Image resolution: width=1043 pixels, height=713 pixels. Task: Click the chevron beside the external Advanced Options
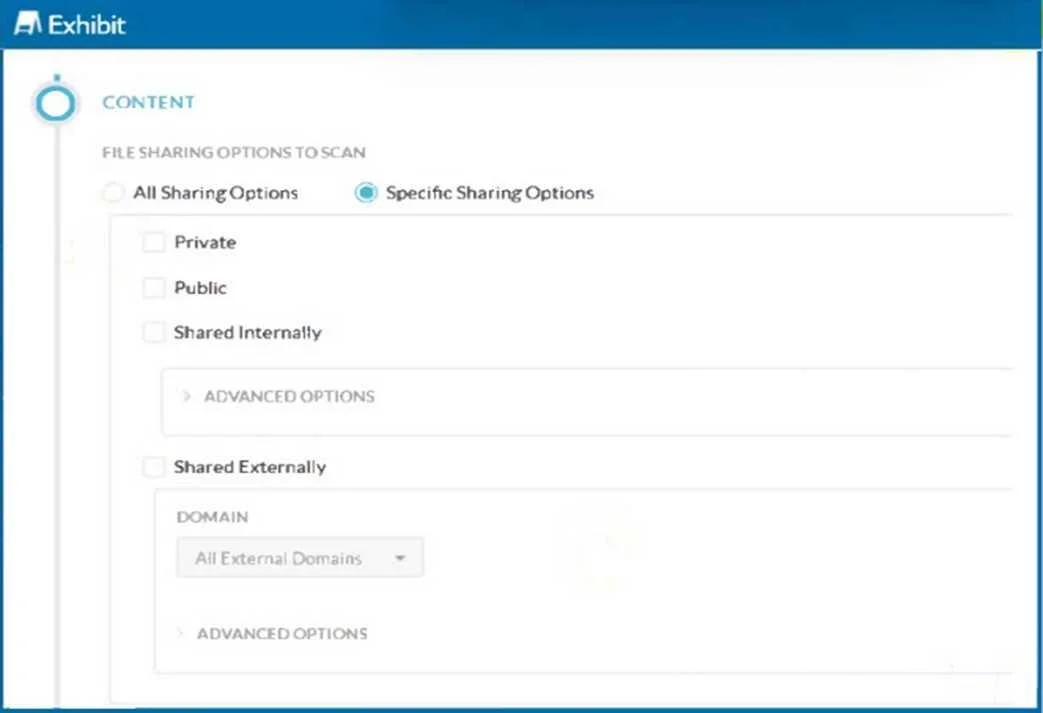[180, 633]
